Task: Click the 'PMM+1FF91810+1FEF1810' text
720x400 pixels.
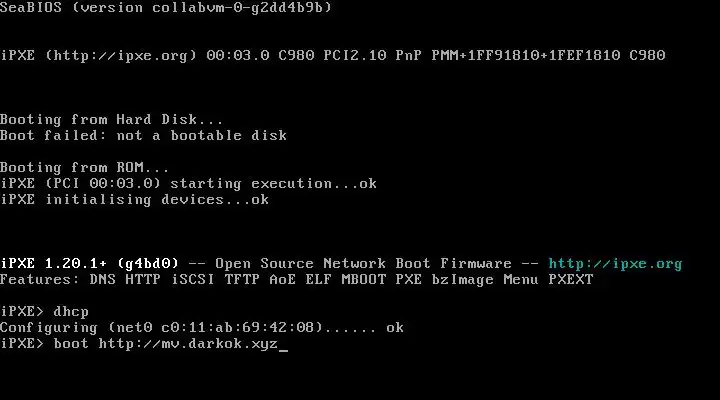Action: [526, 56]
